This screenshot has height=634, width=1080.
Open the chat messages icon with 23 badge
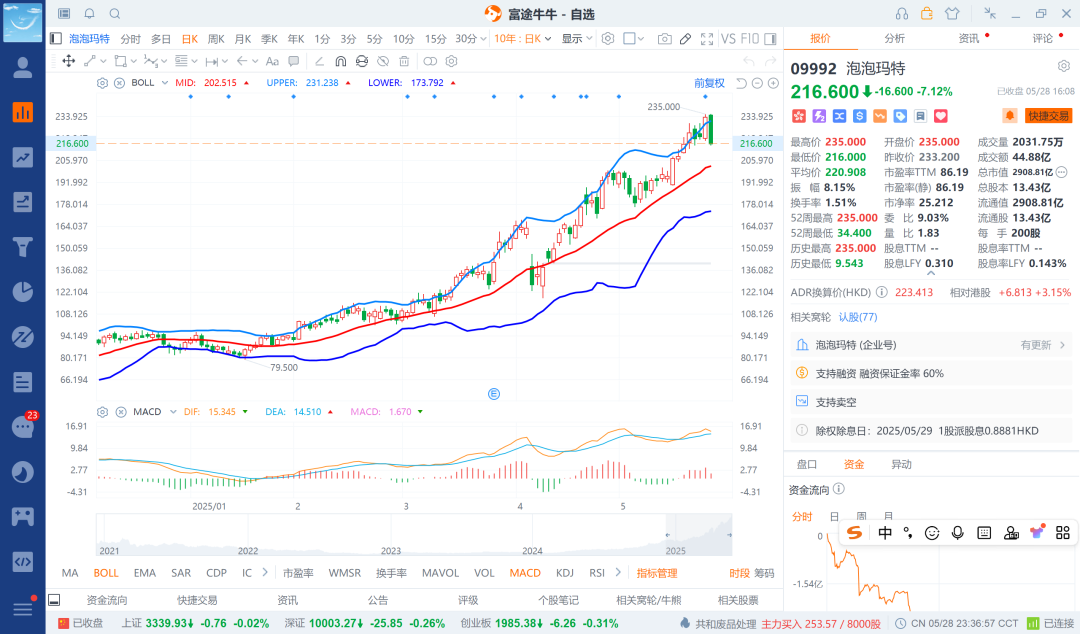(23, 427)
